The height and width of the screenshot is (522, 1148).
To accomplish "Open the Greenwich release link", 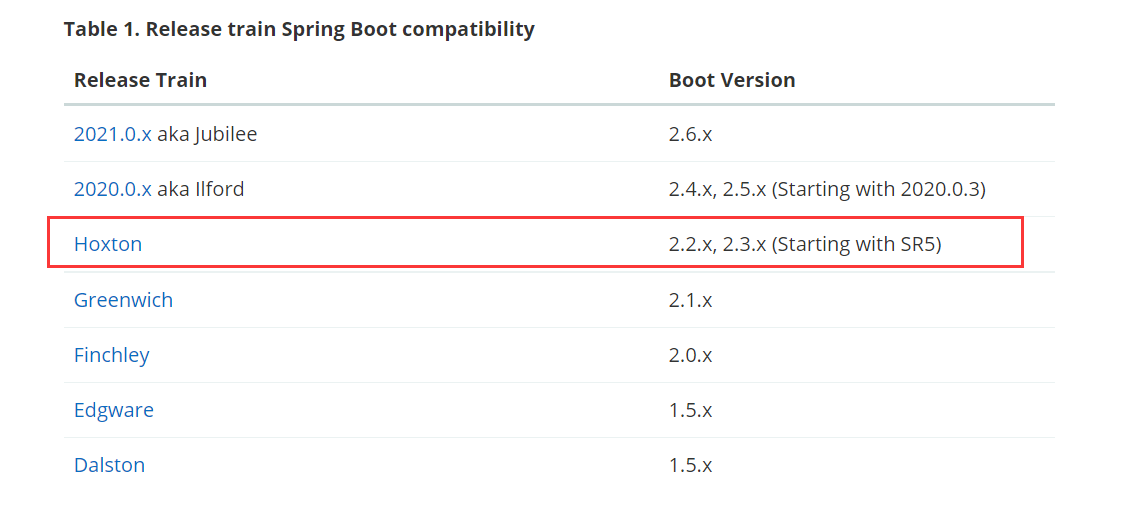I will (123, 300).
